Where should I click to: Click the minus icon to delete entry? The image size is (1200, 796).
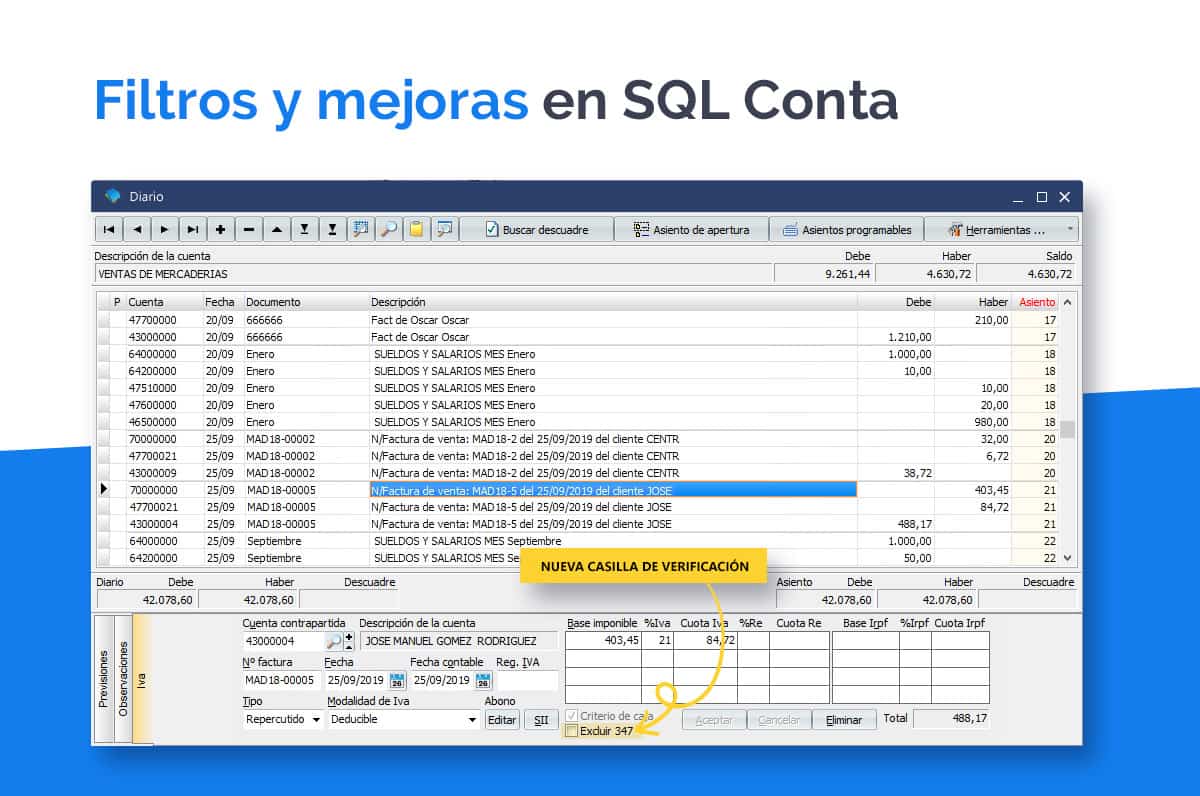(x=248, y=230)
